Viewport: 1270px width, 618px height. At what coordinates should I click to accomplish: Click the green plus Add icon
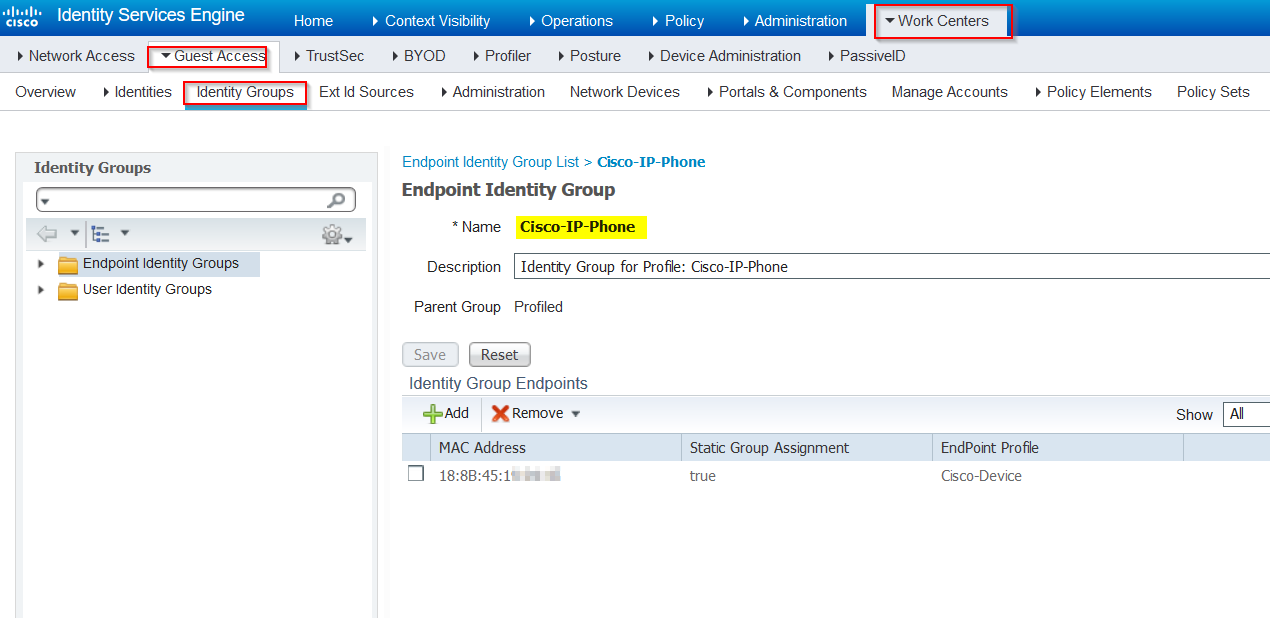click(433, 413)
